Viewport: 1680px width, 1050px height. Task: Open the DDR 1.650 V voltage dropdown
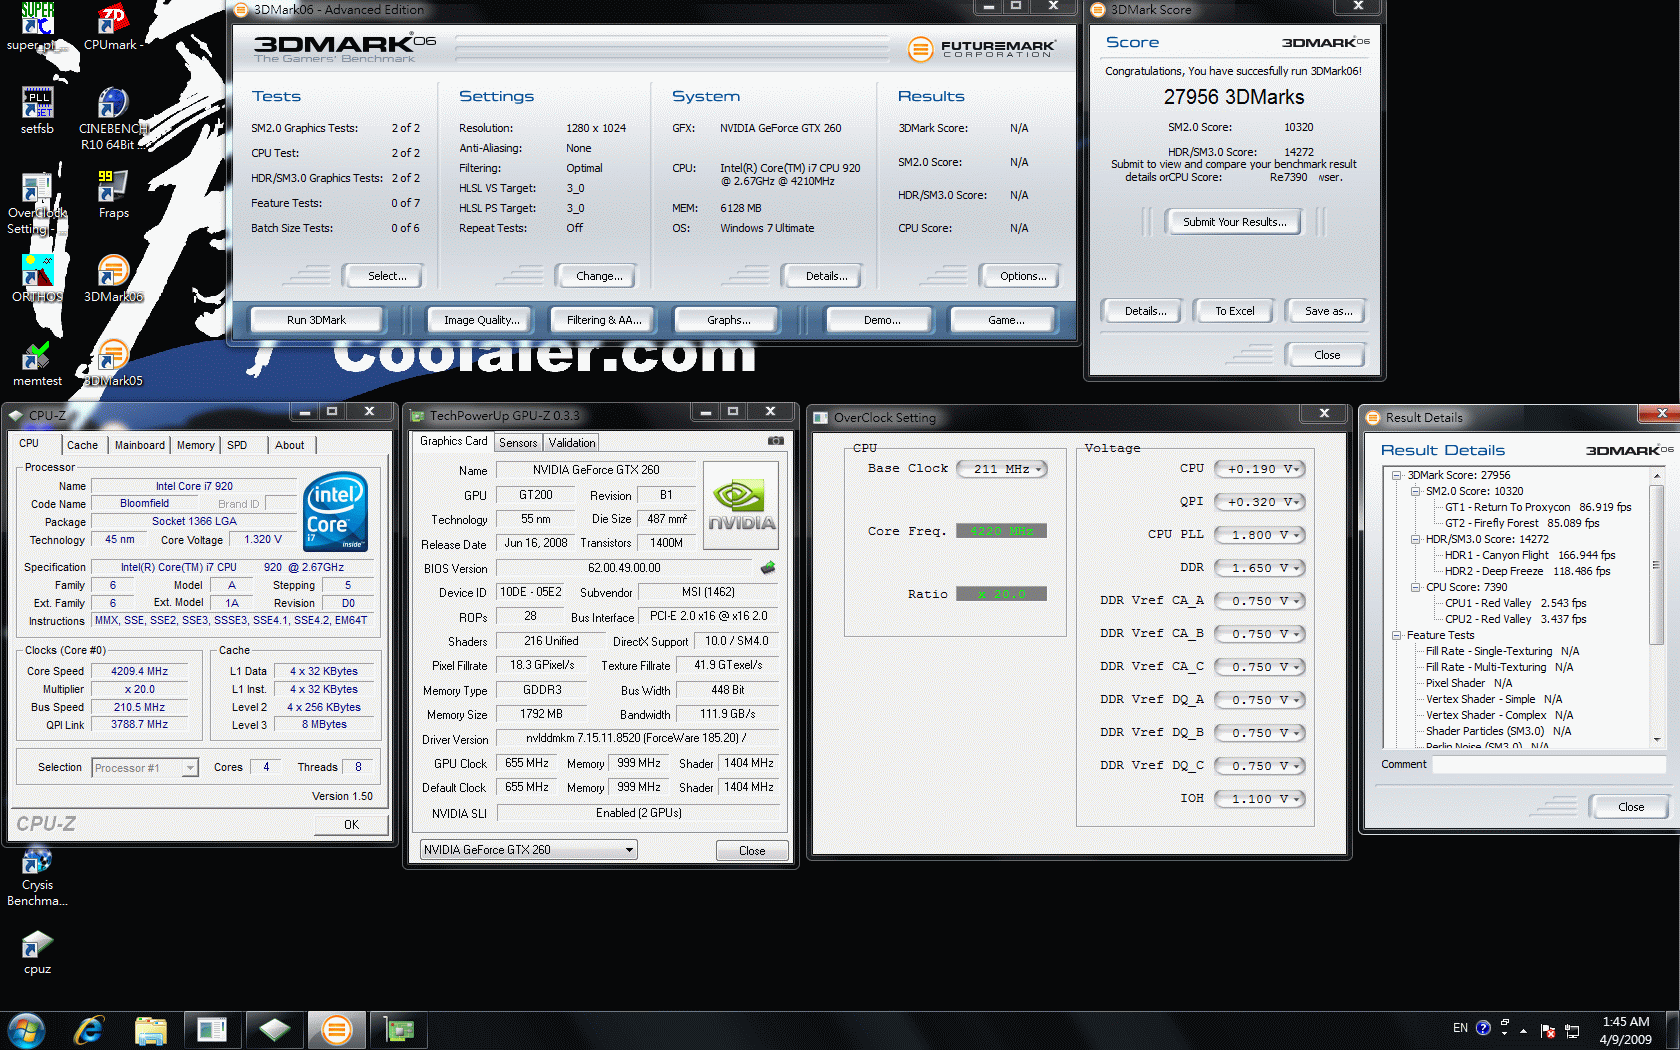[x=1260, y=568]
